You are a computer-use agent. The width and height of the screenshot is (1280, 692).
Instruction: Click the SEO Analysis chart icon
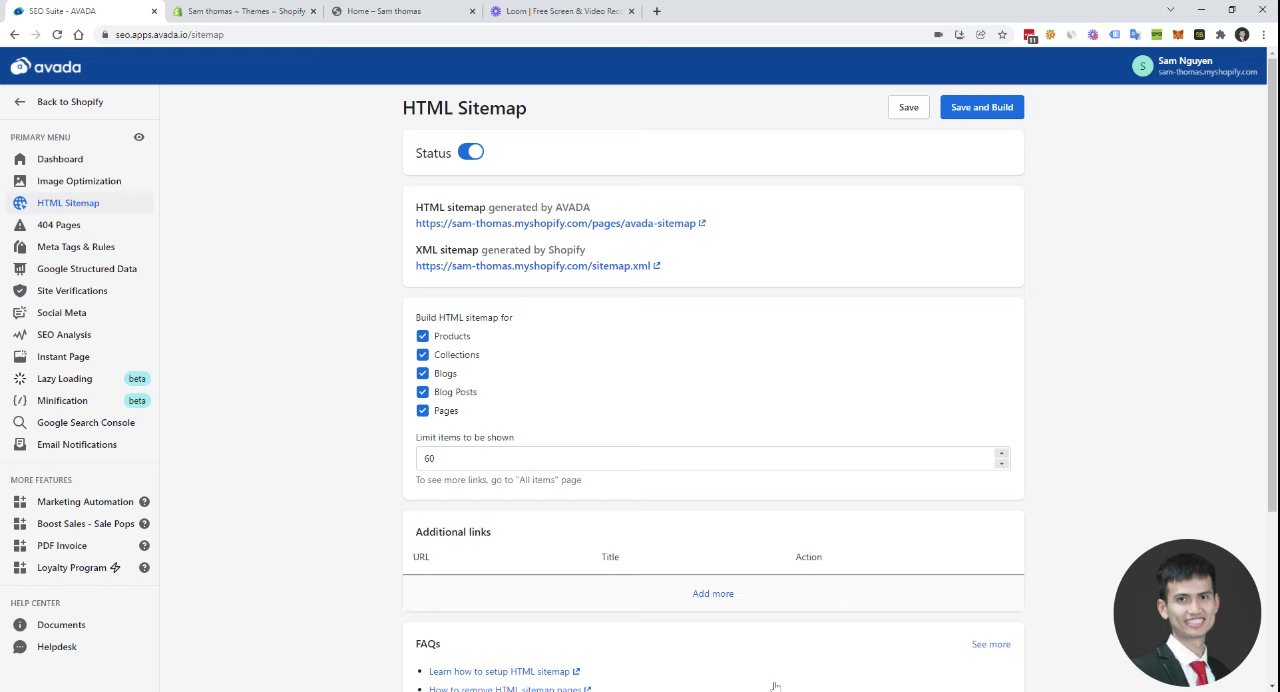[x=20, y=335]
